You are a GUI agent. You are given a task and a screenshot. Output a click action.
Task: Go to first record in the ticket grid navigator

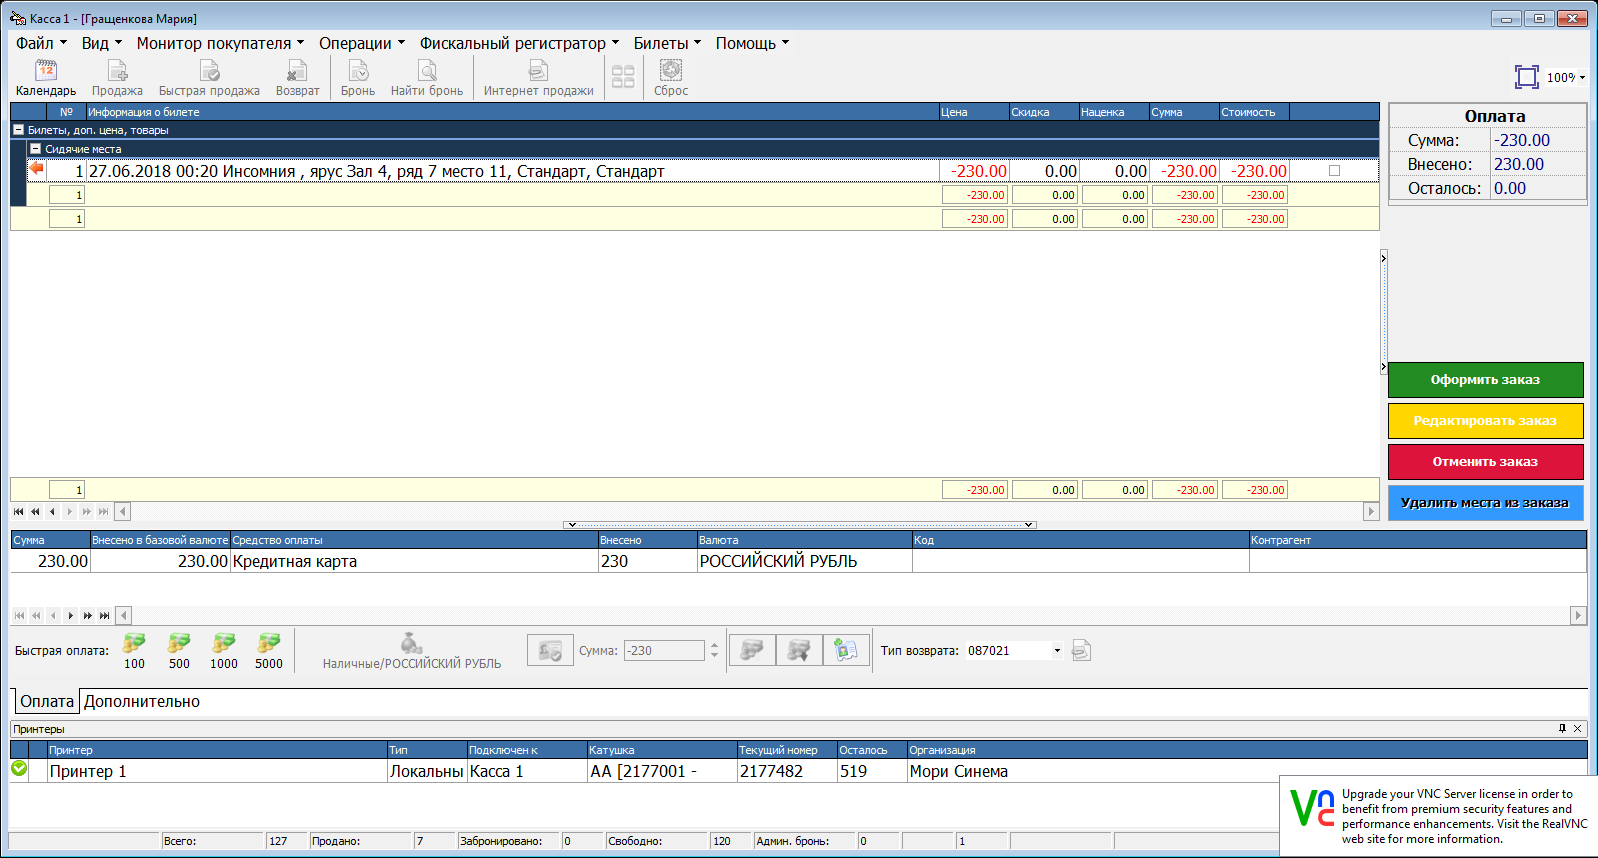click(19, 511)
